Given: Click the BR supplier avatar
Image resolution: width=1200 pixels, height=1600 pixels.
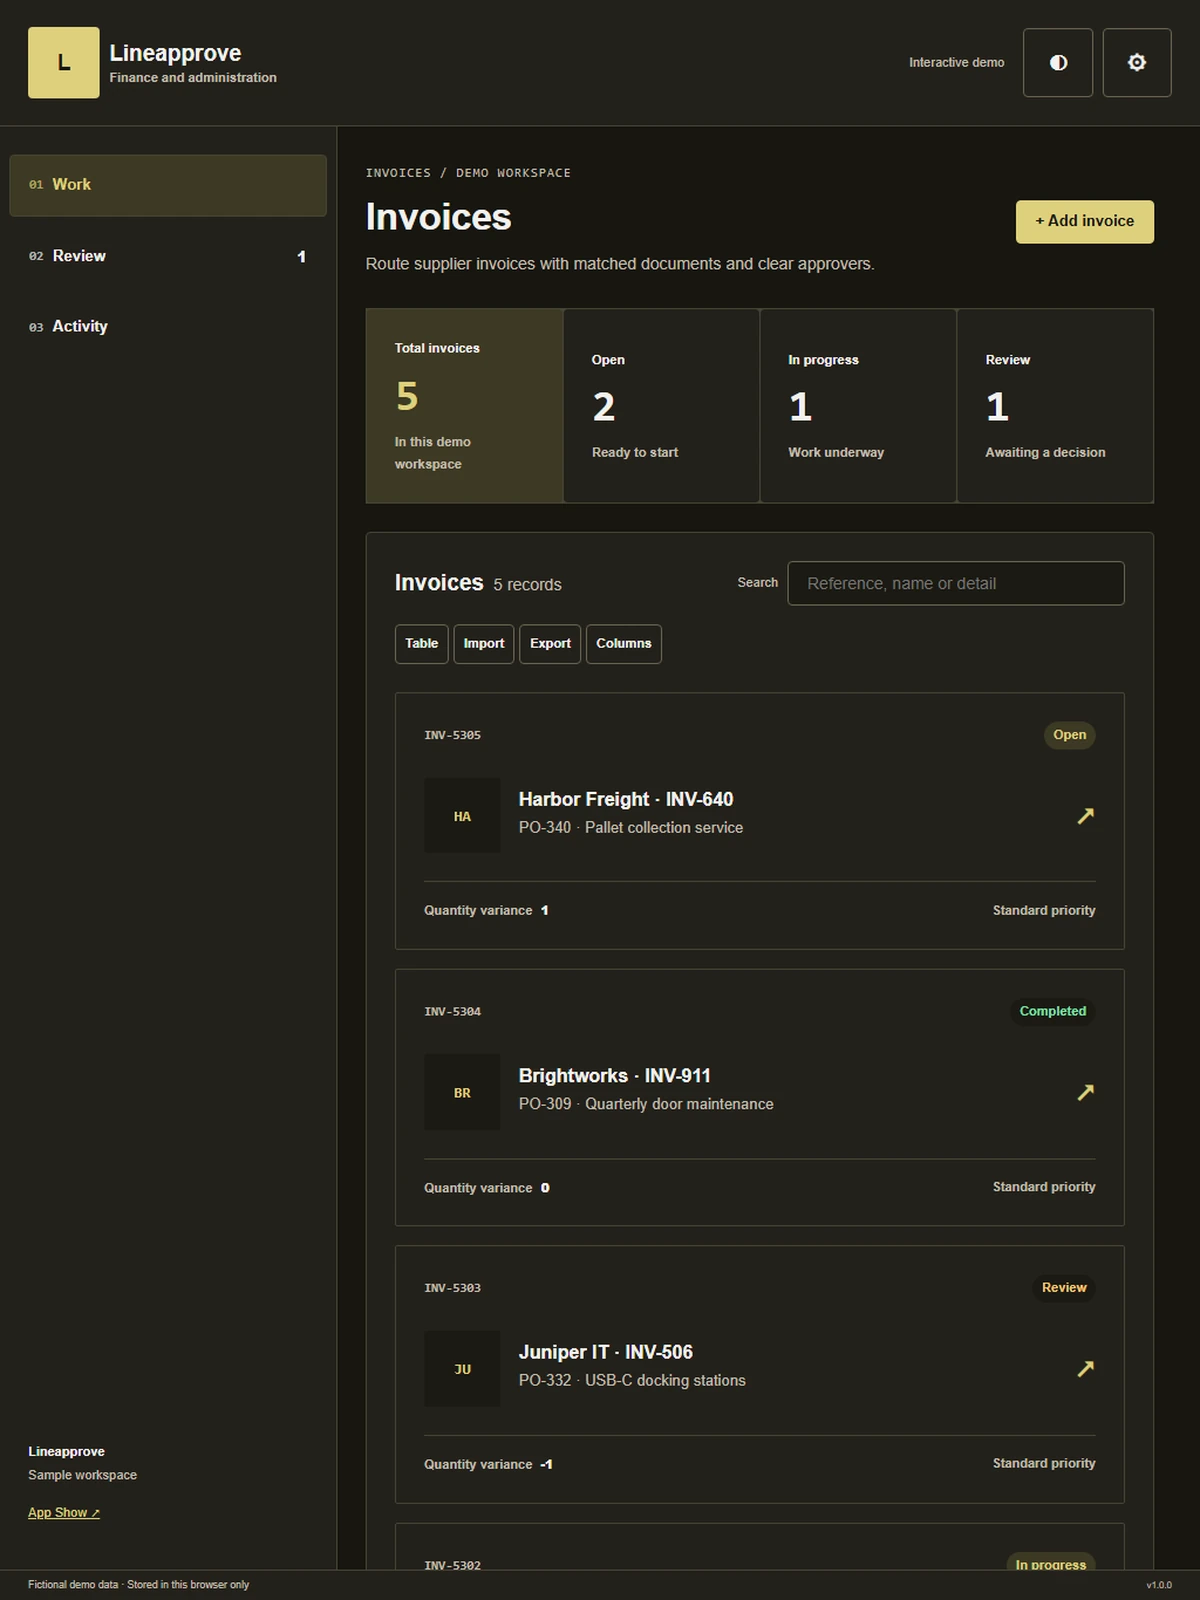Looking at the screenshot, I should (x=462, y=1092).
